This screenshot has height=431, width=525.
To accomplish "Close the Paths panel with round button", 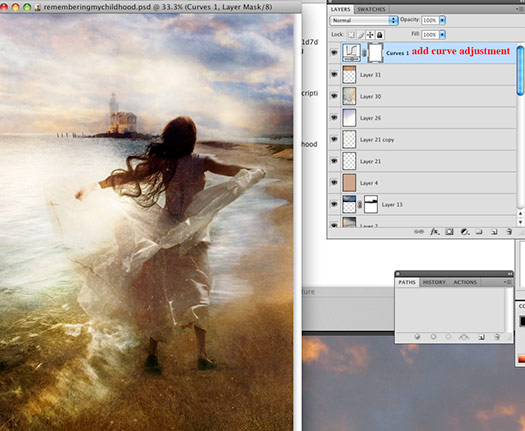I will [399, 274].
